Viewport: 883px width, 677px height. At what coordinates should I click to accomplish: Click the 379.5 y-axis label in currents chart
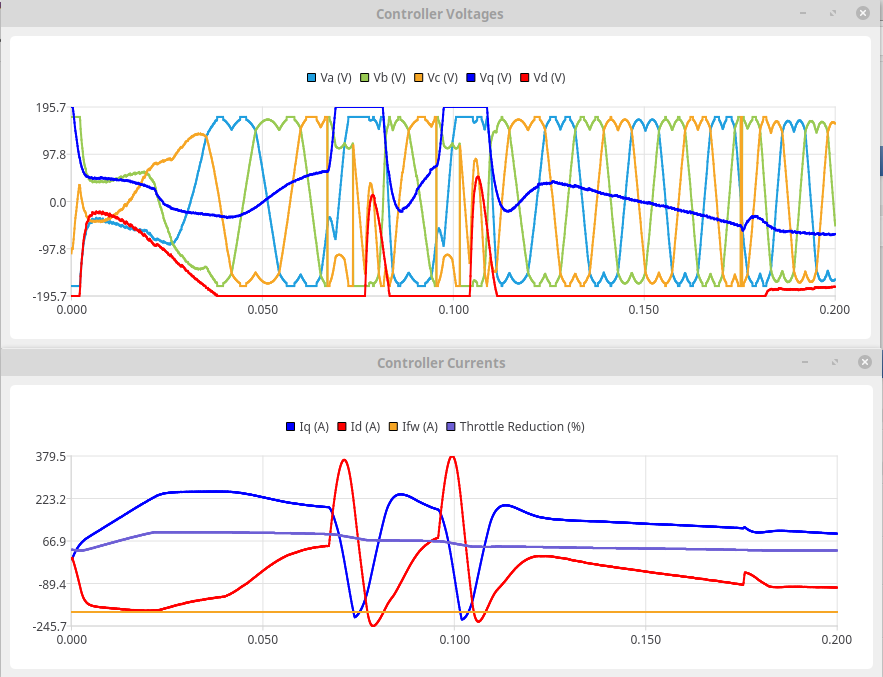pyautogui.click(x=50, y=457)
